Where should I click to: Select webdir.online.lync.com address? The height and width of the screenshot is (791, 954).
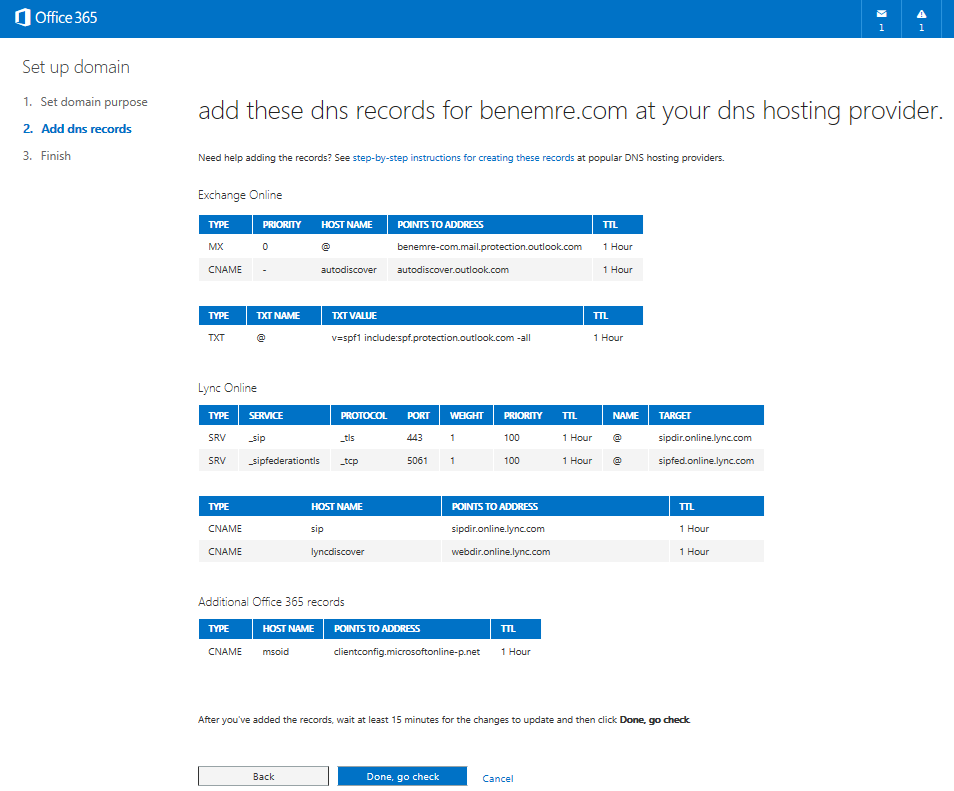(x=500, y=552)
